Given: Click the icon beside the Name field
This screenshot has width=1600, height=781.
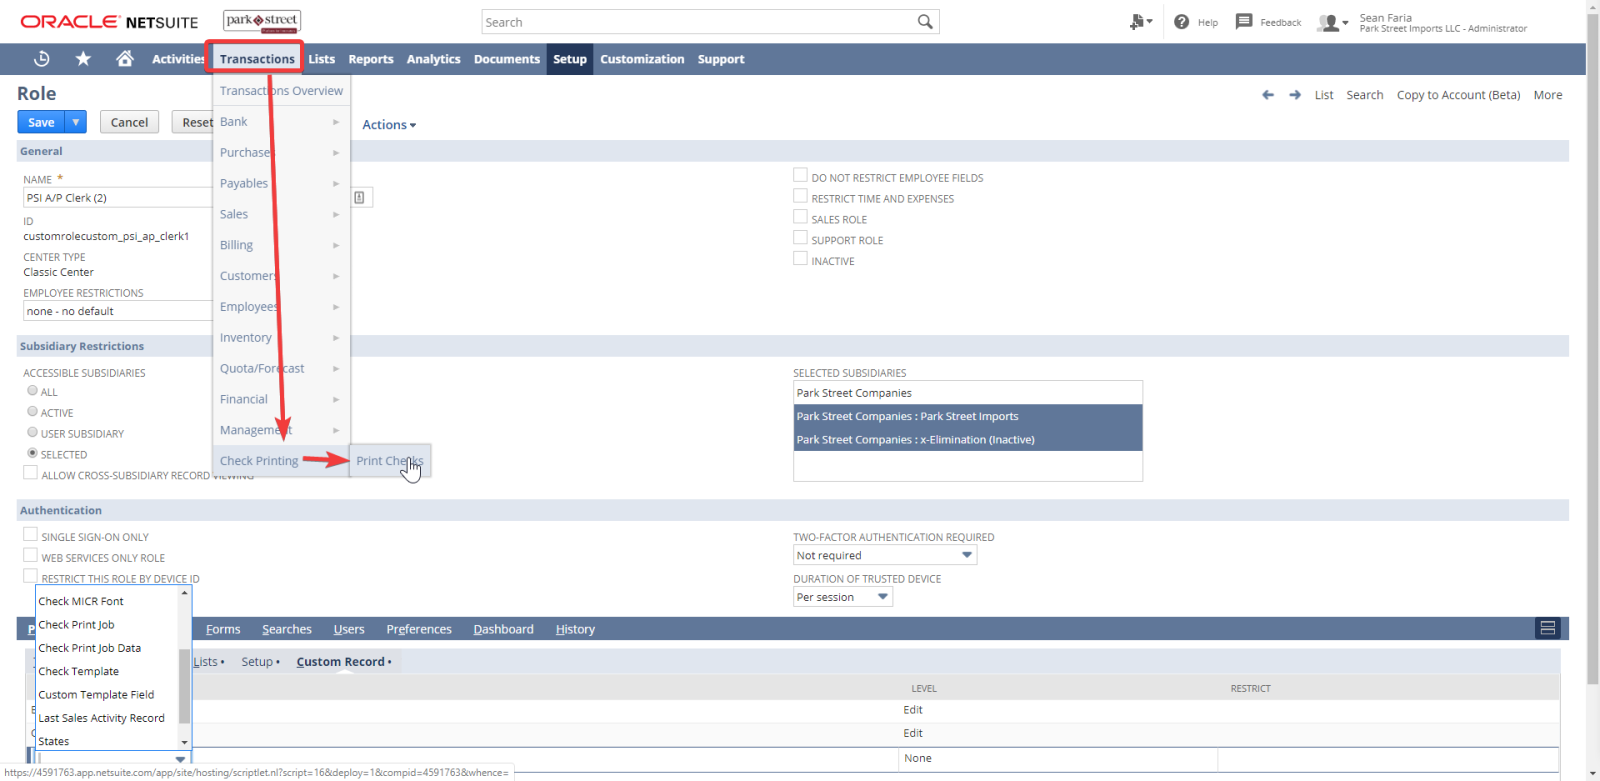Looking at the screenshot, I should click(360, 197).
